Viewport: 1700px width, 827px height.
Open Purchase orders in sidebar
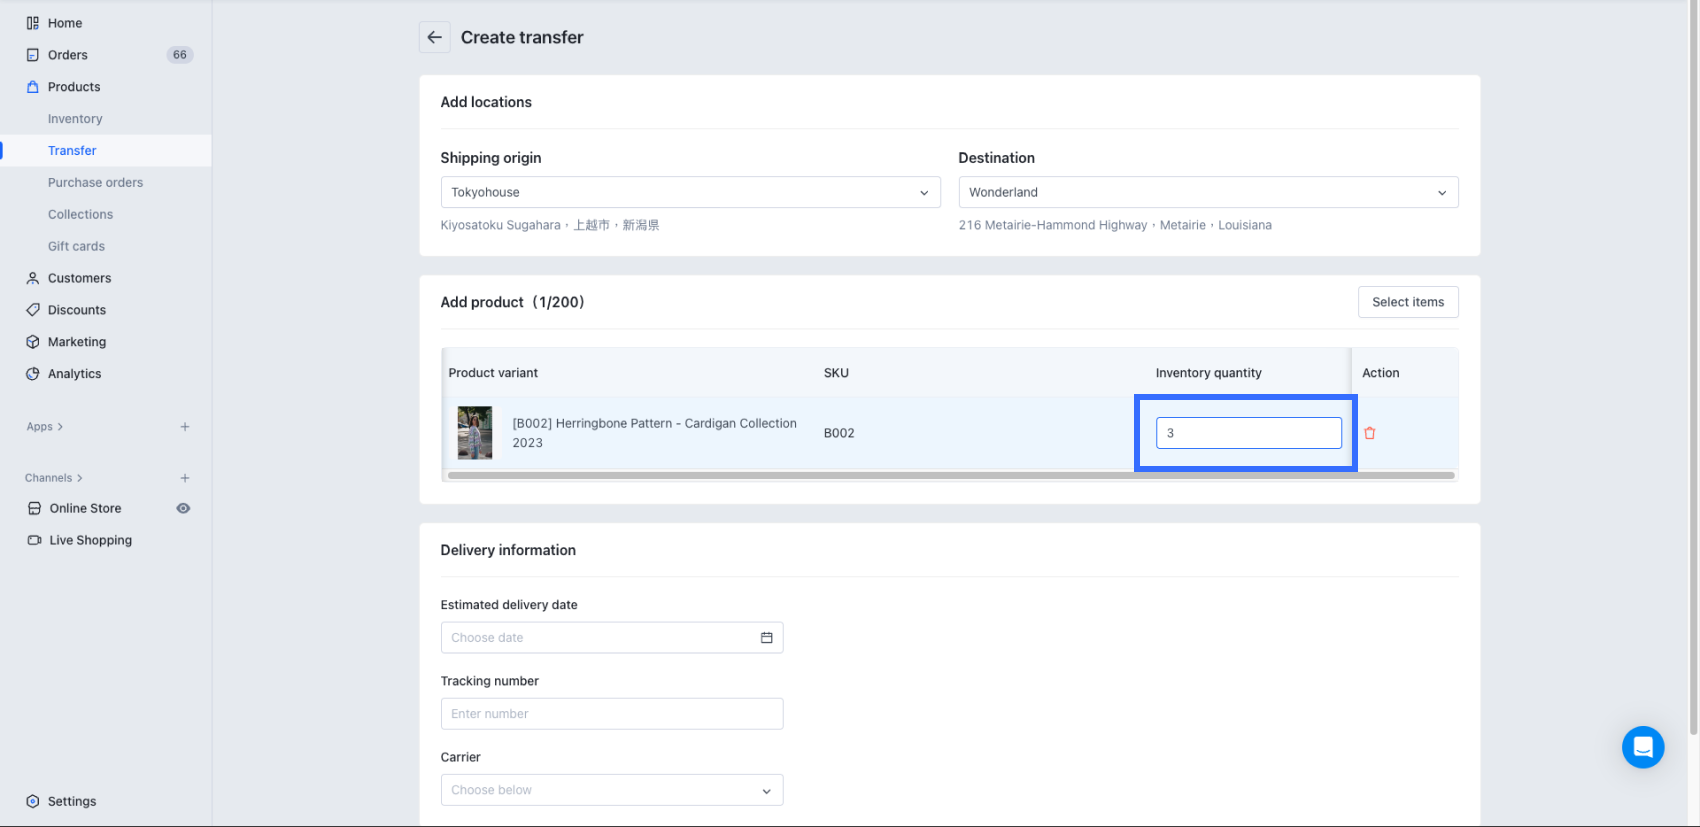click(x=95, y=183)
